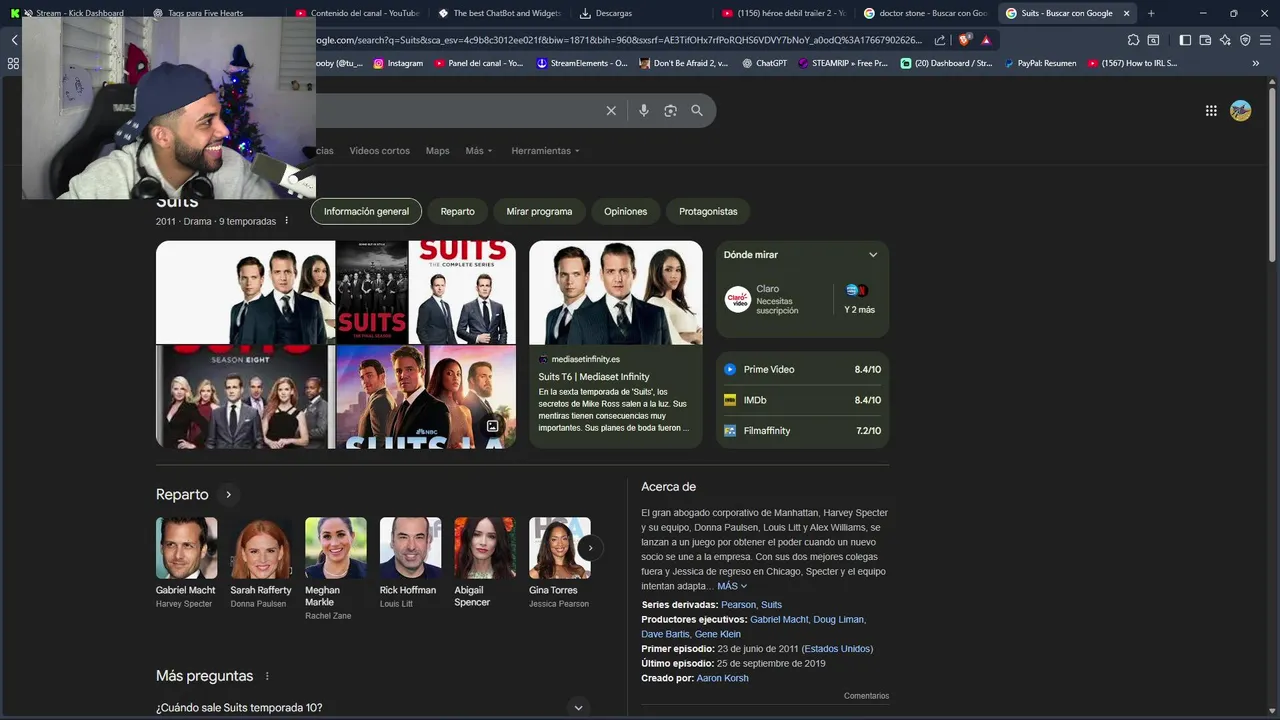Show hidden bookmarks with the double chevron
Viewport: 1280px width, 720px height.
(x=1255, y=63)
